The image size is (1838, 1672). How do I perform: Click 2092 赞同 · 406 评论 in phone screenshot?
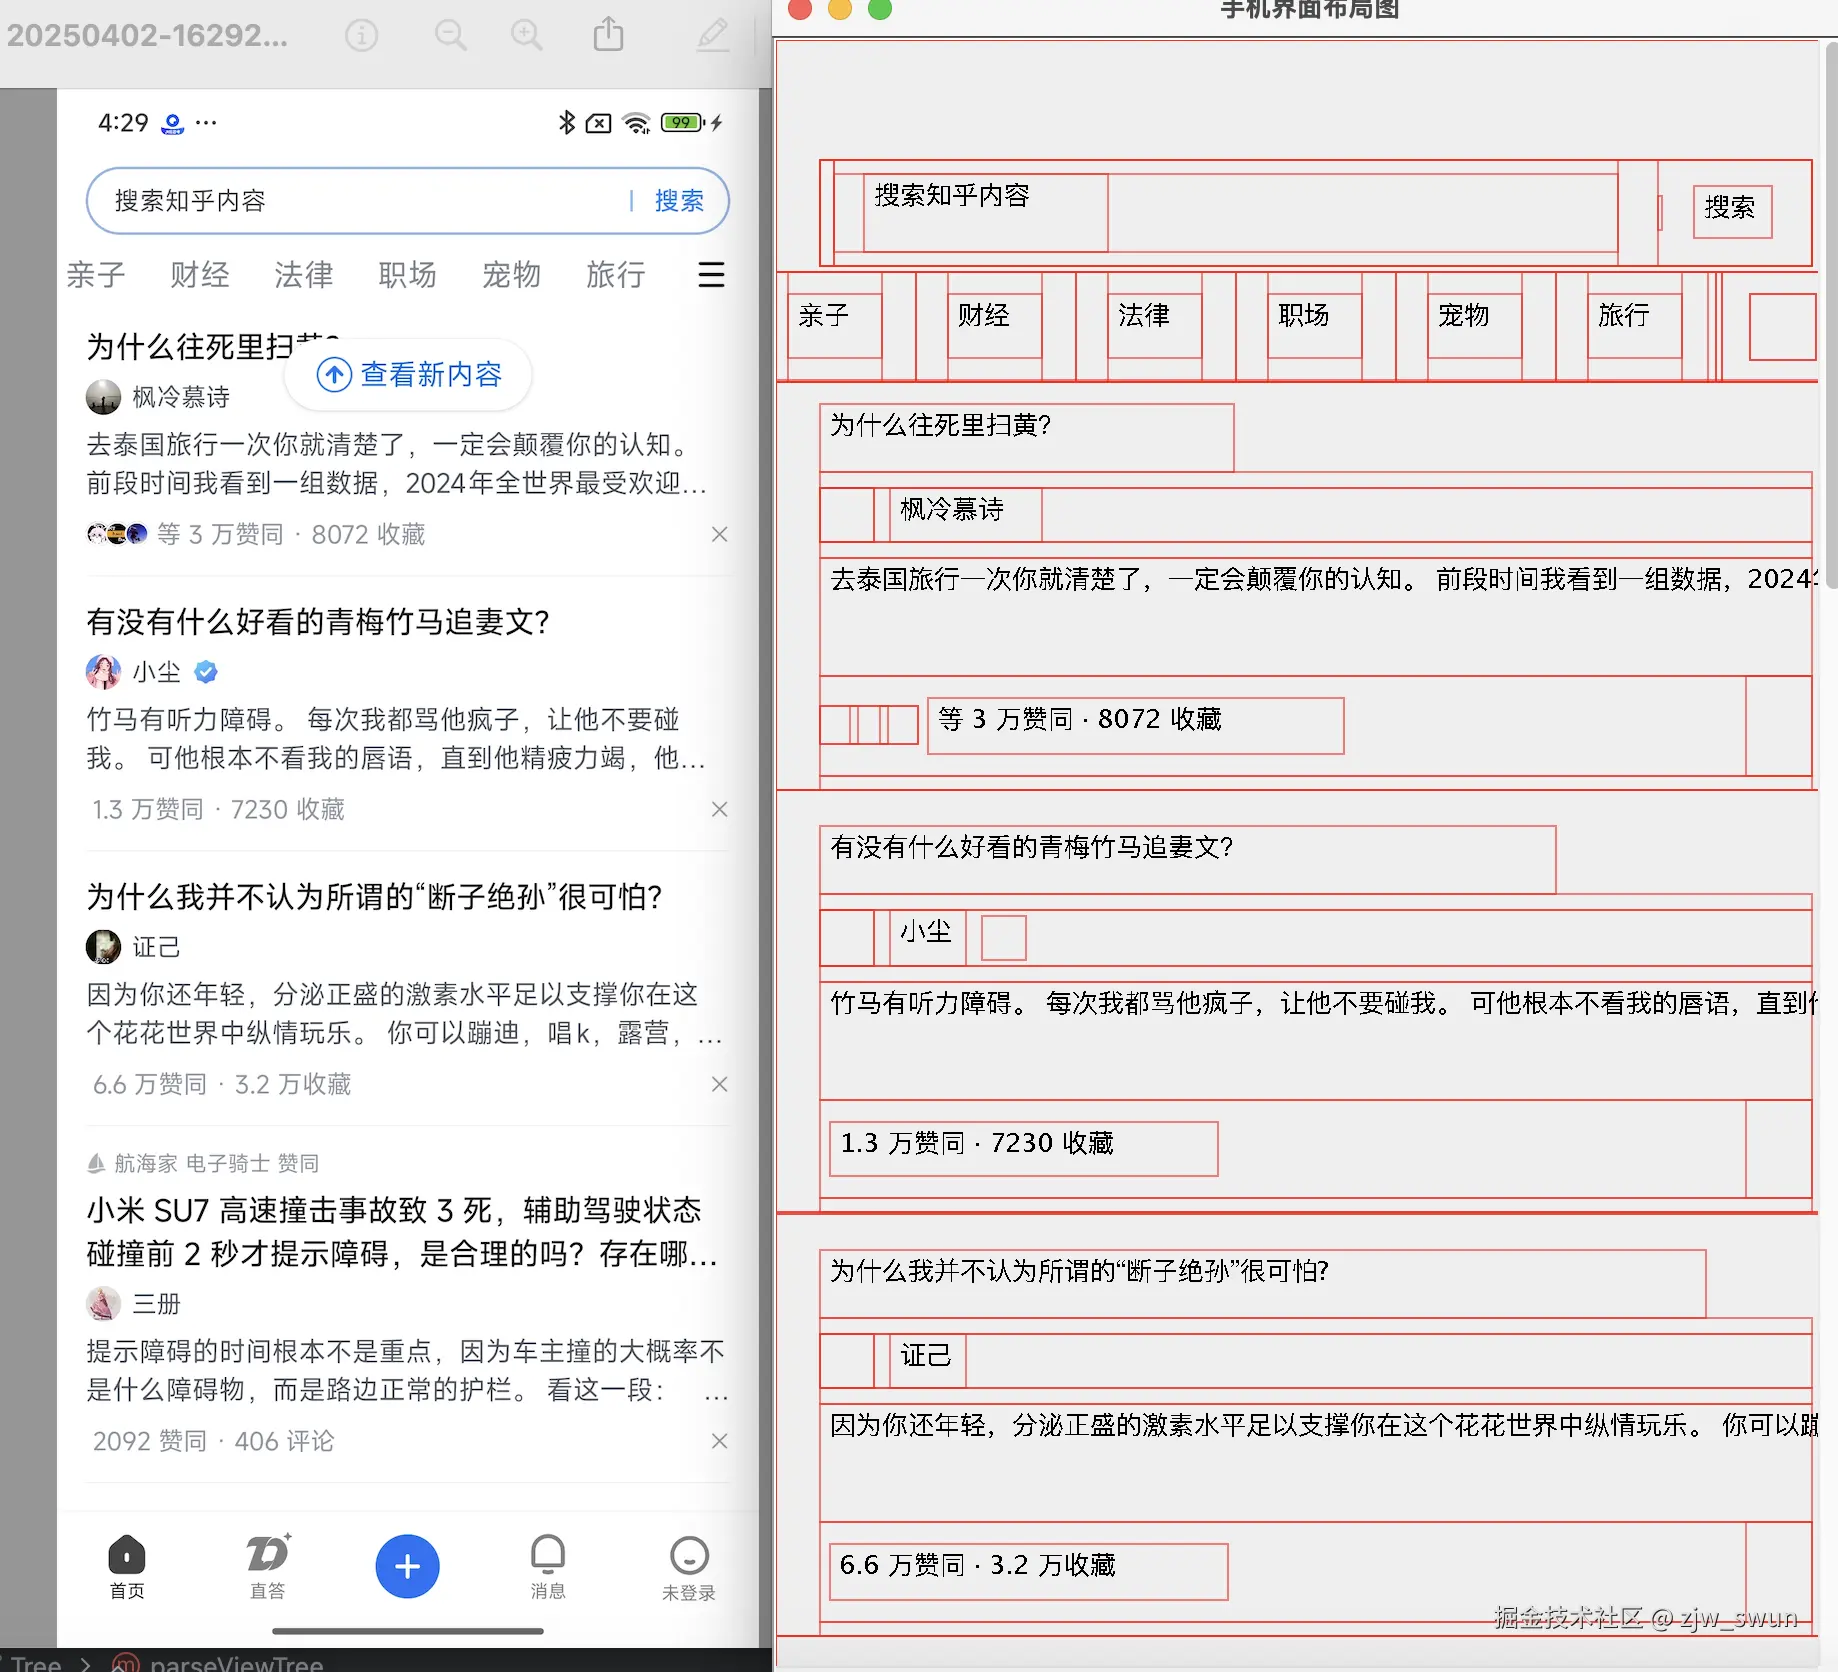coord(213,1441)
